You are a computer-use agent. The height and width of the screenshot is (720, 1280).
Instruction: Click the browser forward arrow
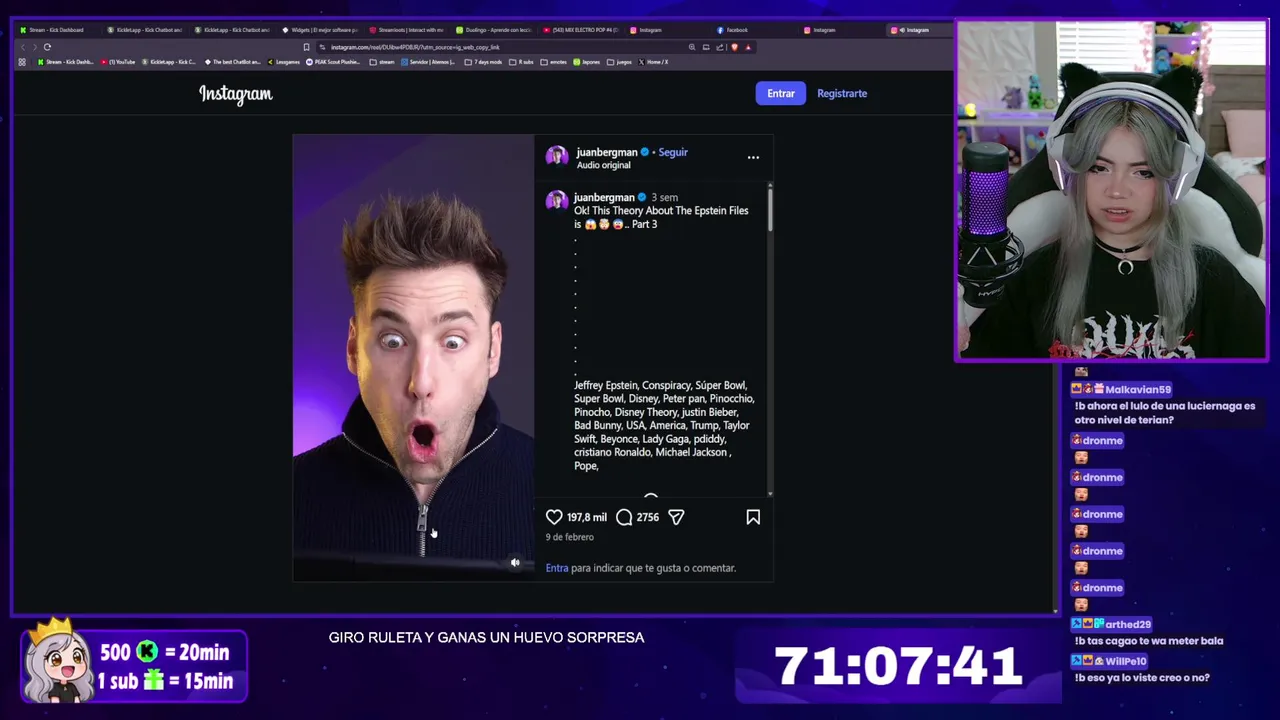pos(34,47)
